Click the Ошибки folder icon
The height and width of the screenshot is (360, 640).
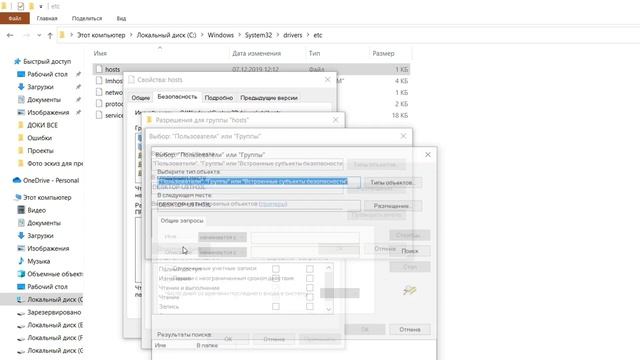coord(21,138)
